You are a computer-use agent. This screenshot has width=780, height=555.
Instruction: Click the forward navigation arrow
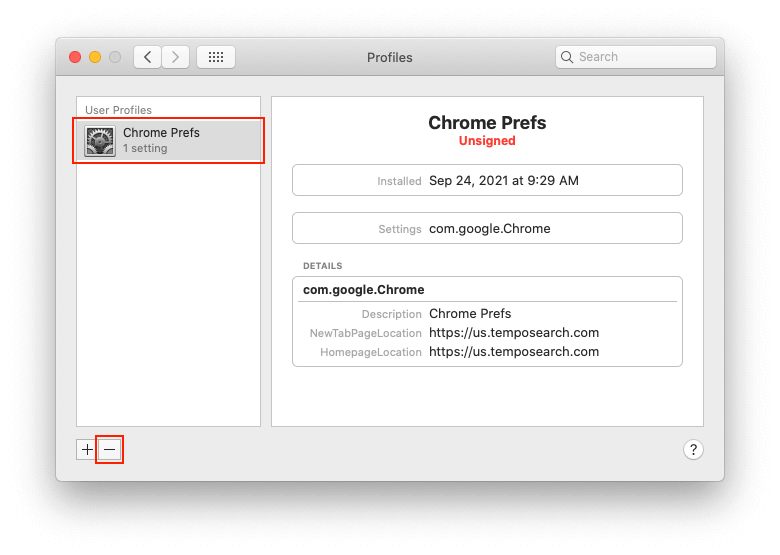(175, 57)
